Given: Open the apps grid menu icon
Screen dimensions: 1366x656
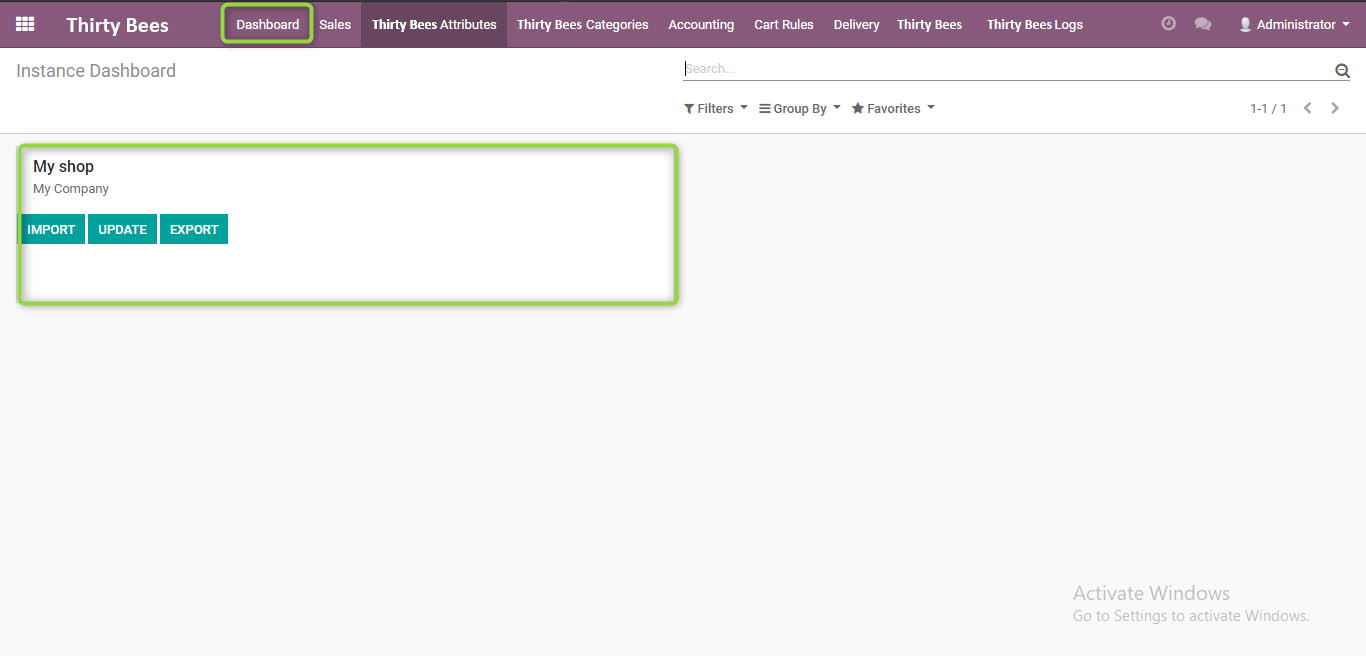Looking at the screenshot, I should (25, 24).
